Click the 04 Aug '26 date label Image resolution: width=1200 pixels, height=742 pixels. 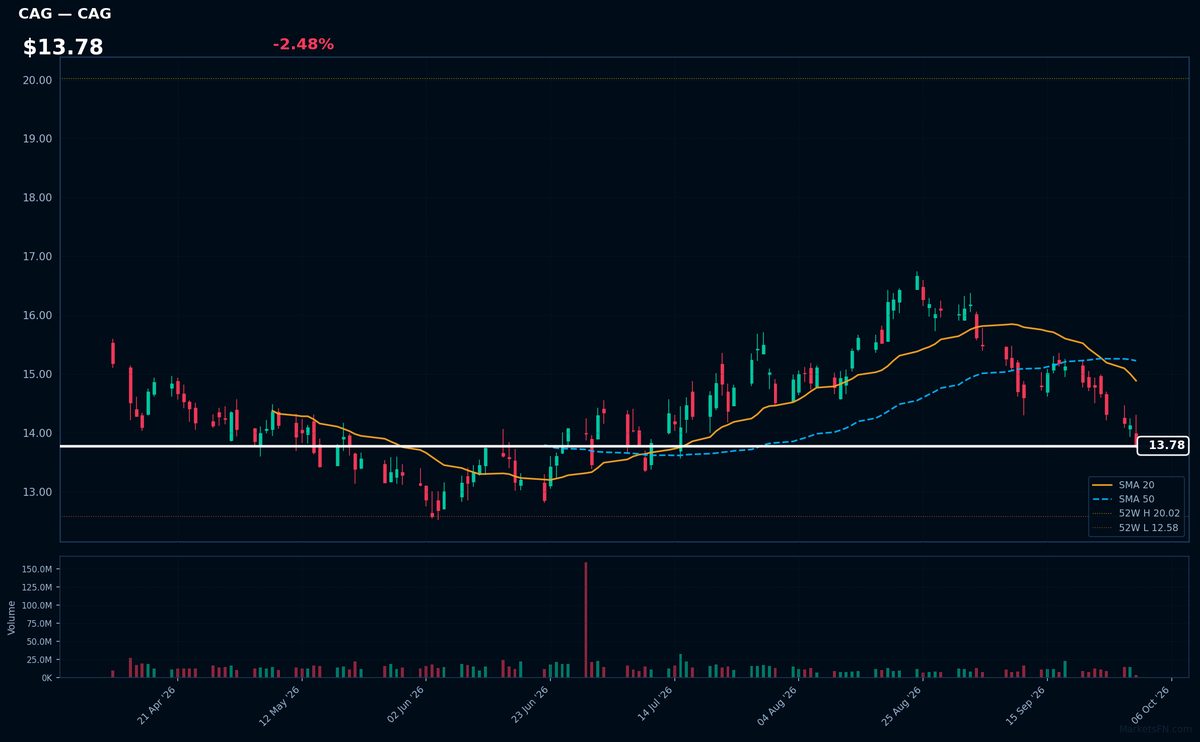[777, 705]
